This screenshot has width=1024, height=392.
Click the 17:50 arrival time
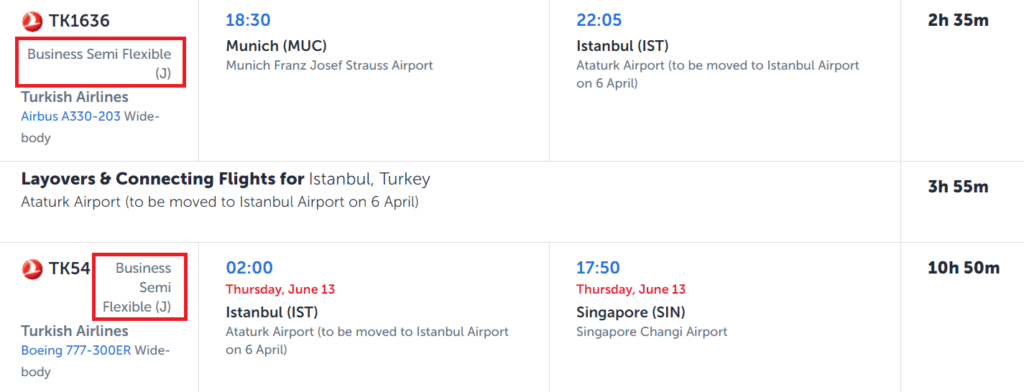598,267
